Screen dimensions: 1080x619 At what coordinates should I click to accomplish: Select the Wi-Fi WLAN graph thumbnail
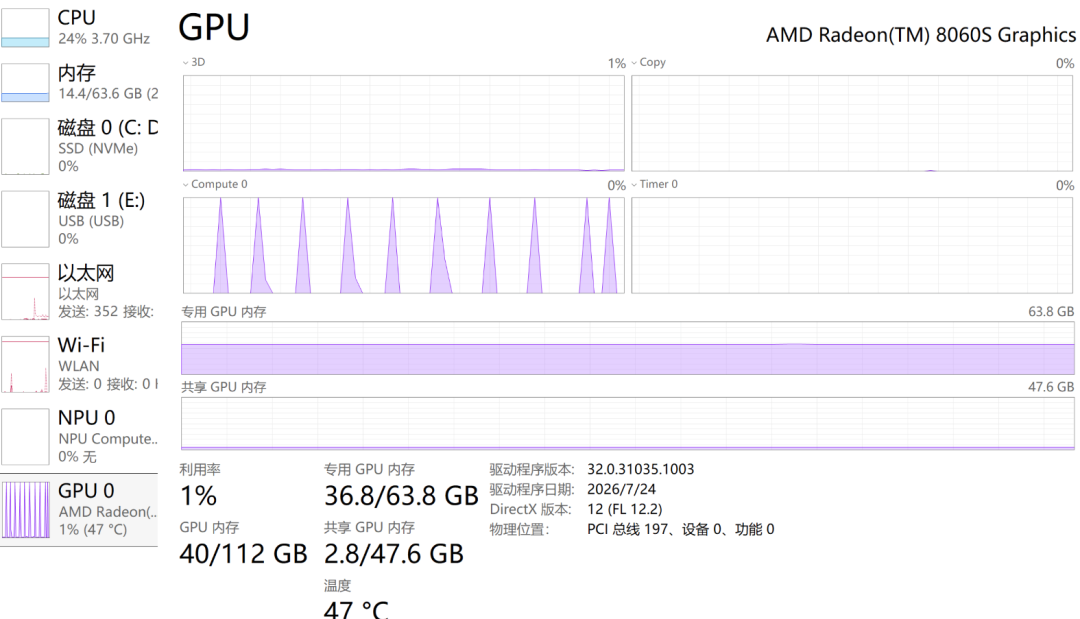(25, 364)
